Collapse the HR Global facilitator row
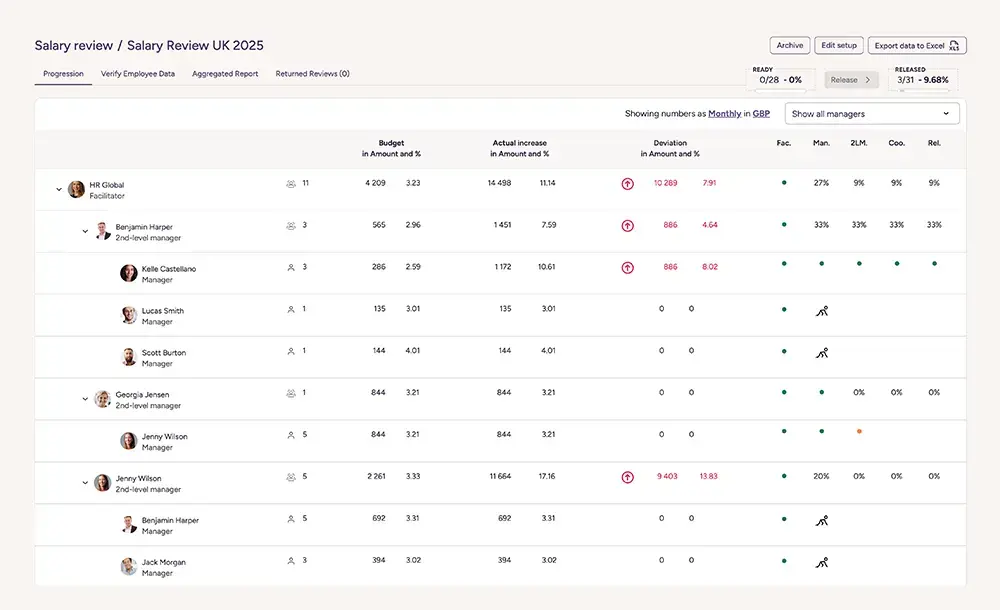The image size is (1000, 610). coord(59,189)
